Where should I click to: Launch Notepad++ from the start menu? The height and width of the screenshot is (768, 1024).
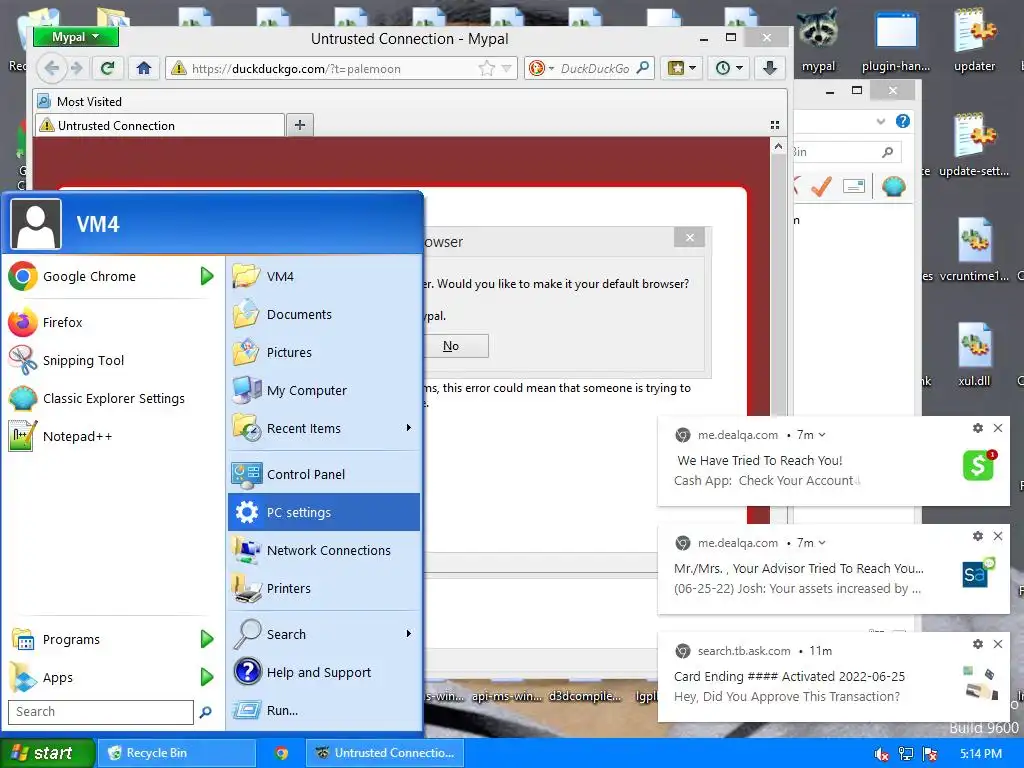(x=108, y=436)
